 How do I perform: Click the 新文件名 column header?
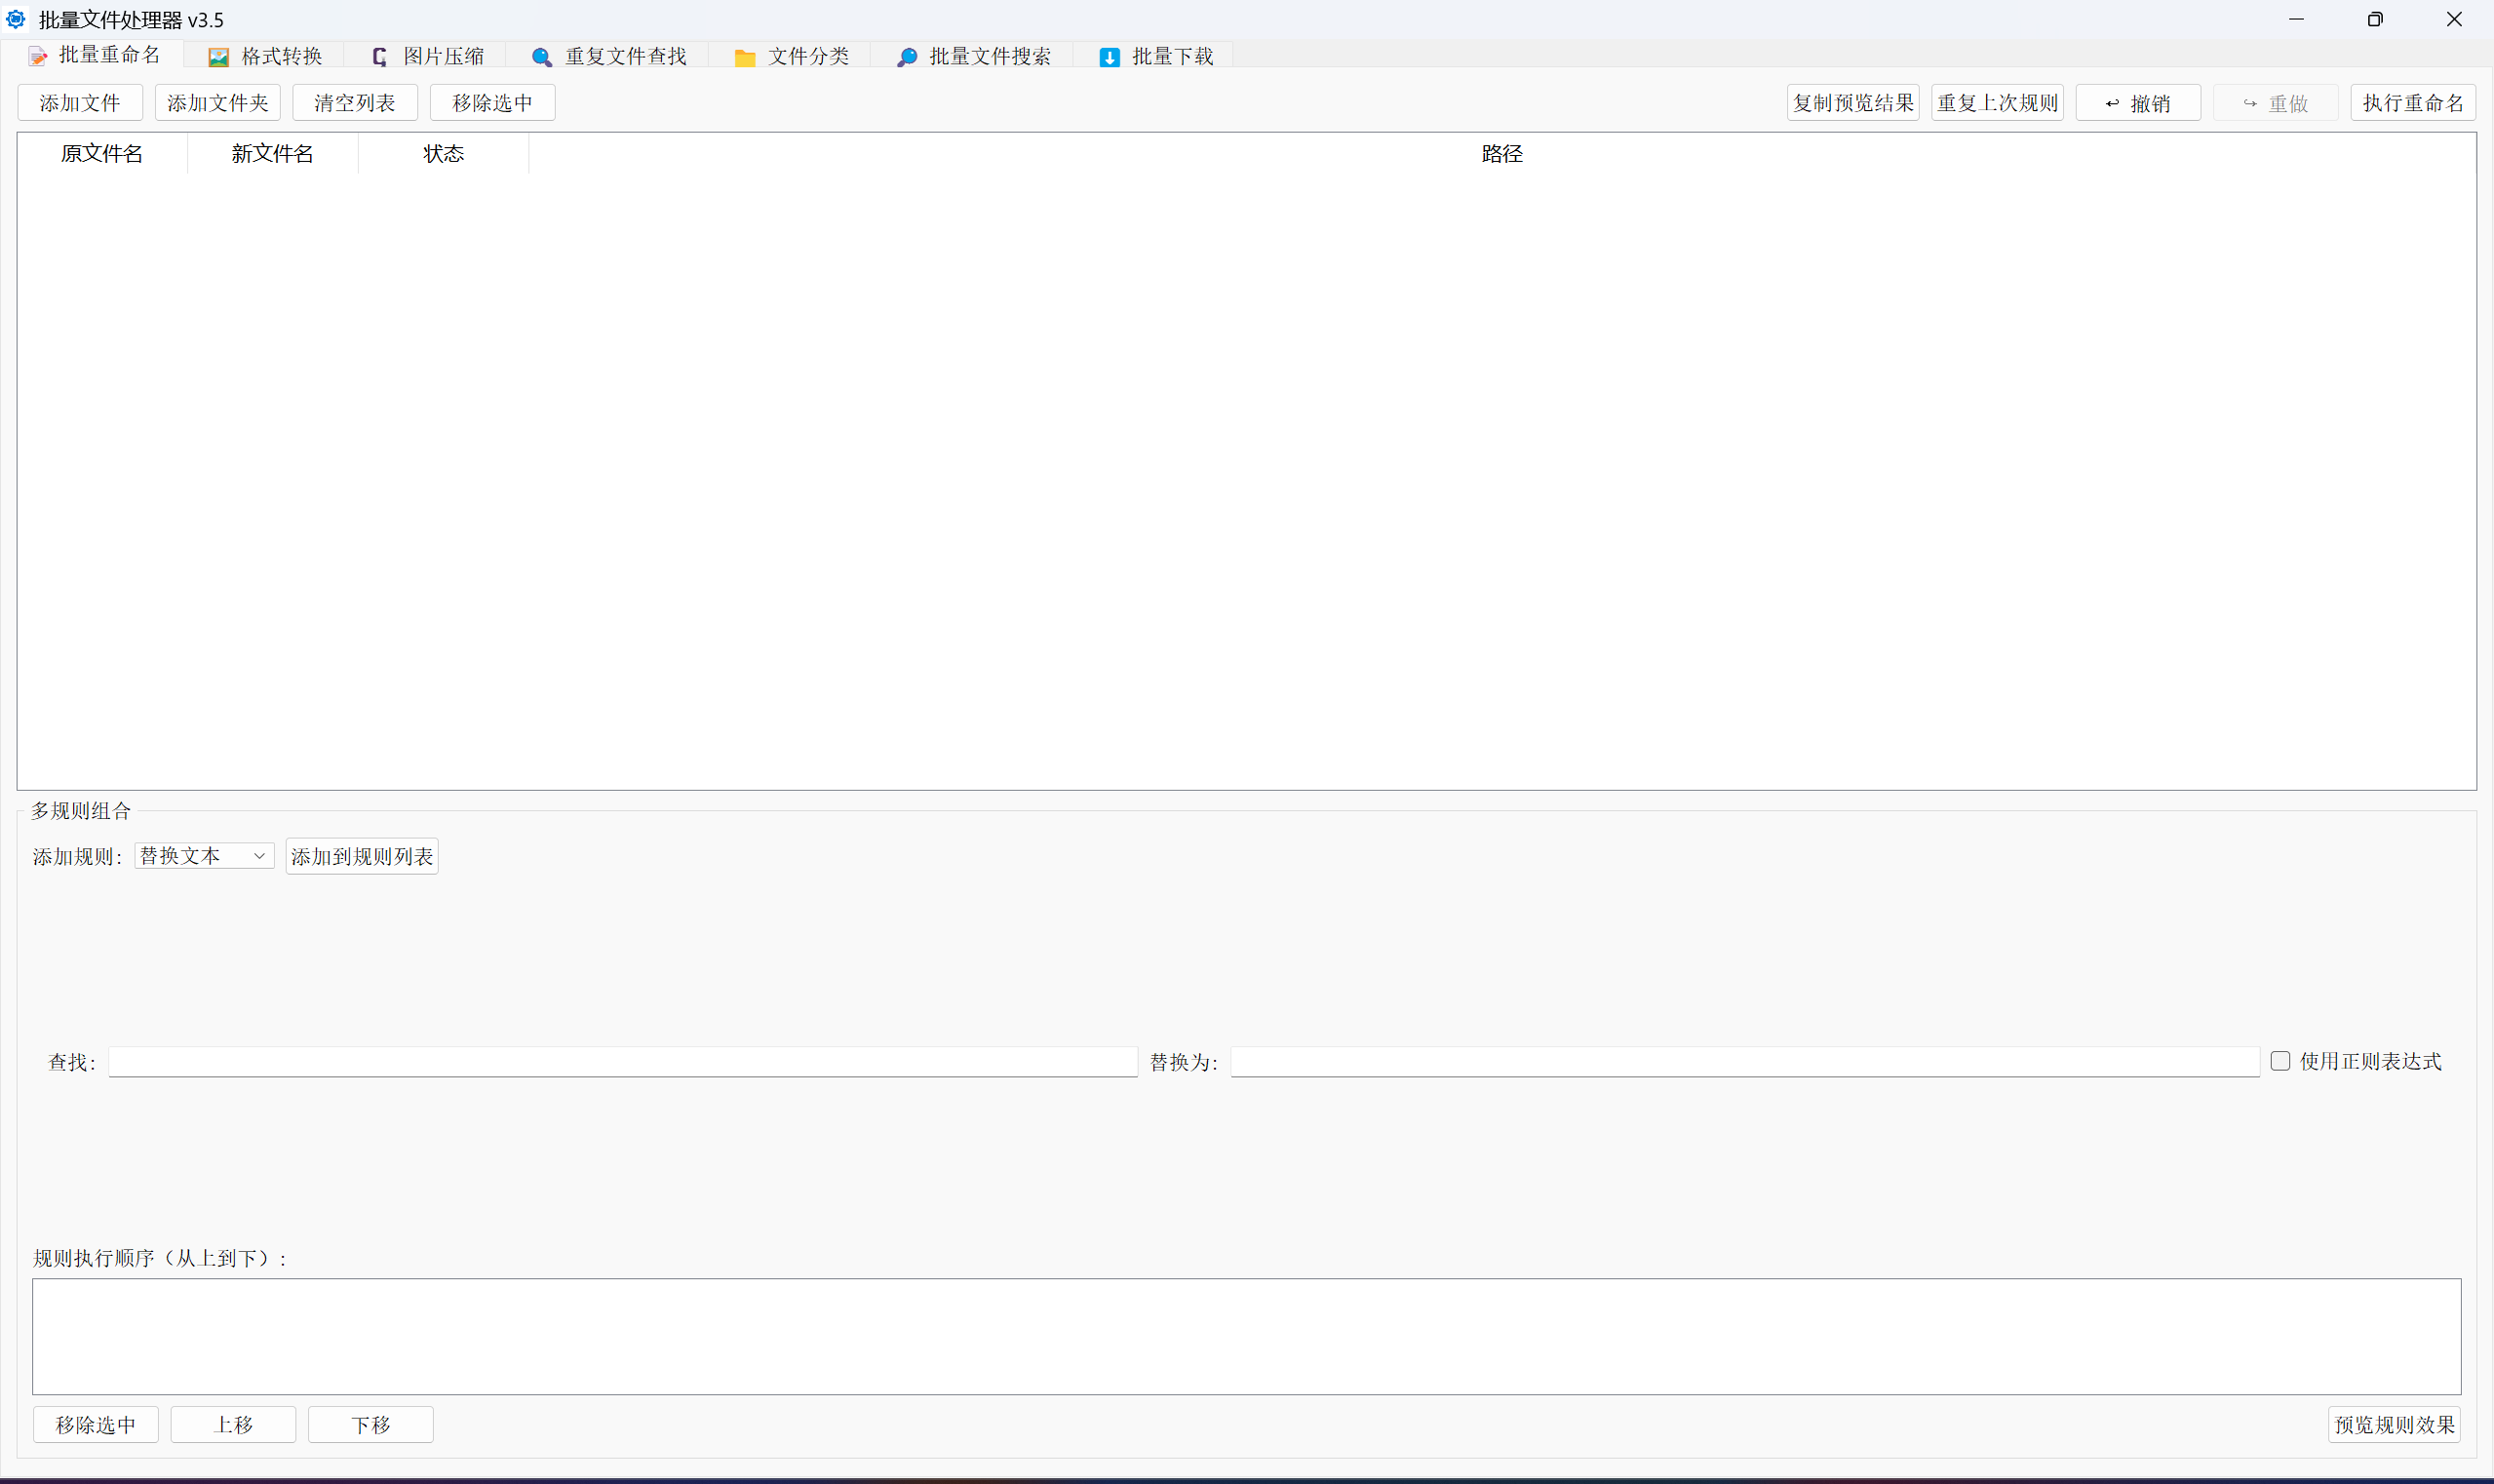click(273, 153)
